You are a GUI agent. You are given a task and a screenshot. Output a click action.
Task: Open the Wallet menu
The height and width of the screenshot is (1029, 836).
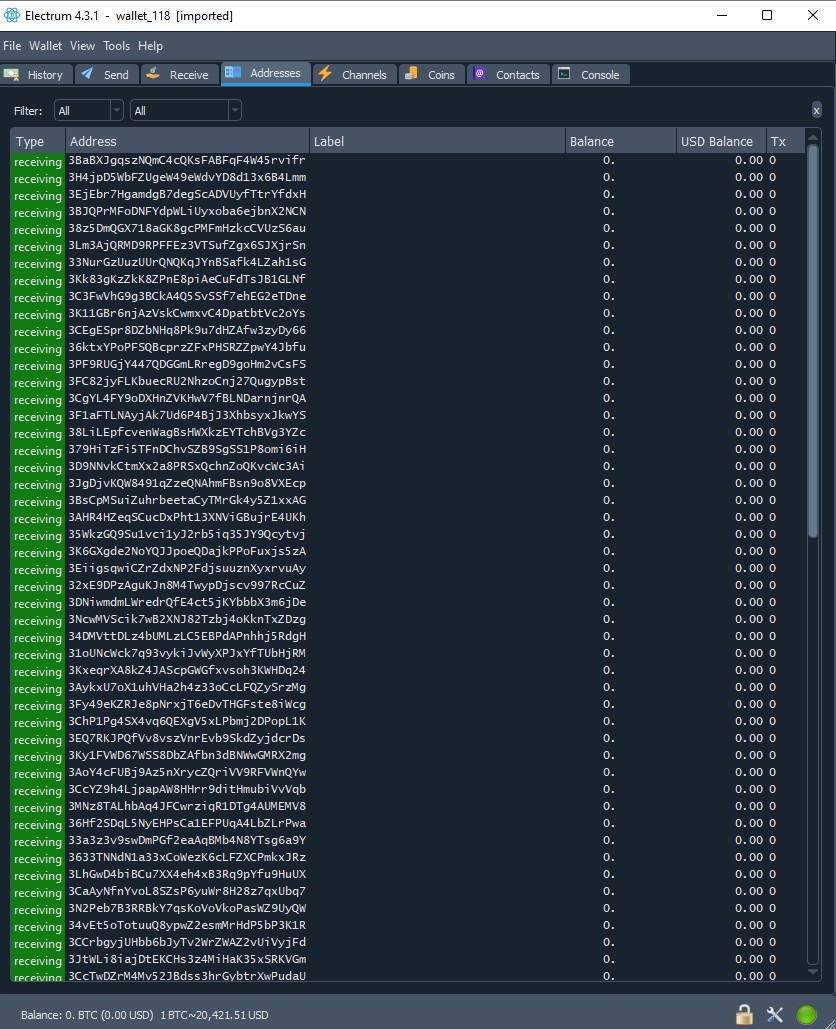(45, 45)
